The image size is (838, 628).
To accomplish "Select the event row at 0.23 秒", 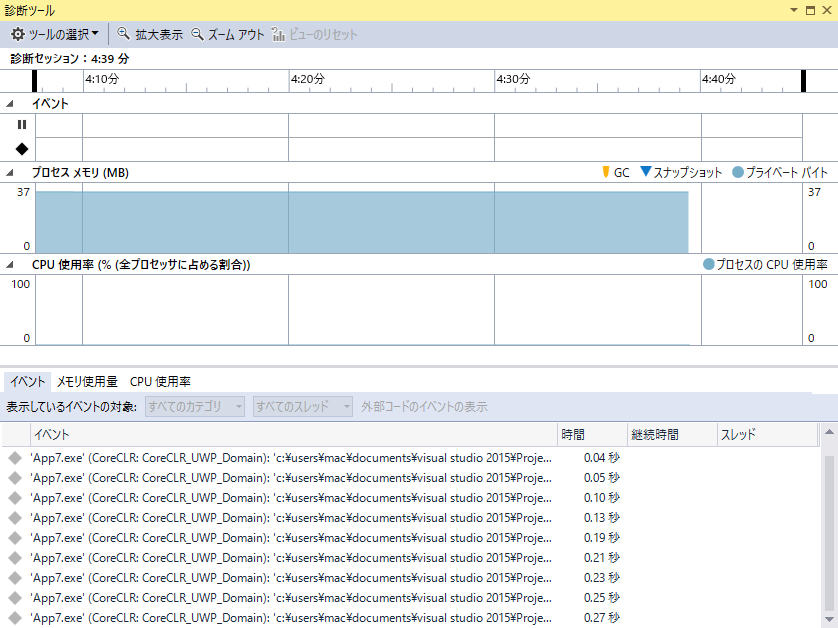I will pos(410,578).
